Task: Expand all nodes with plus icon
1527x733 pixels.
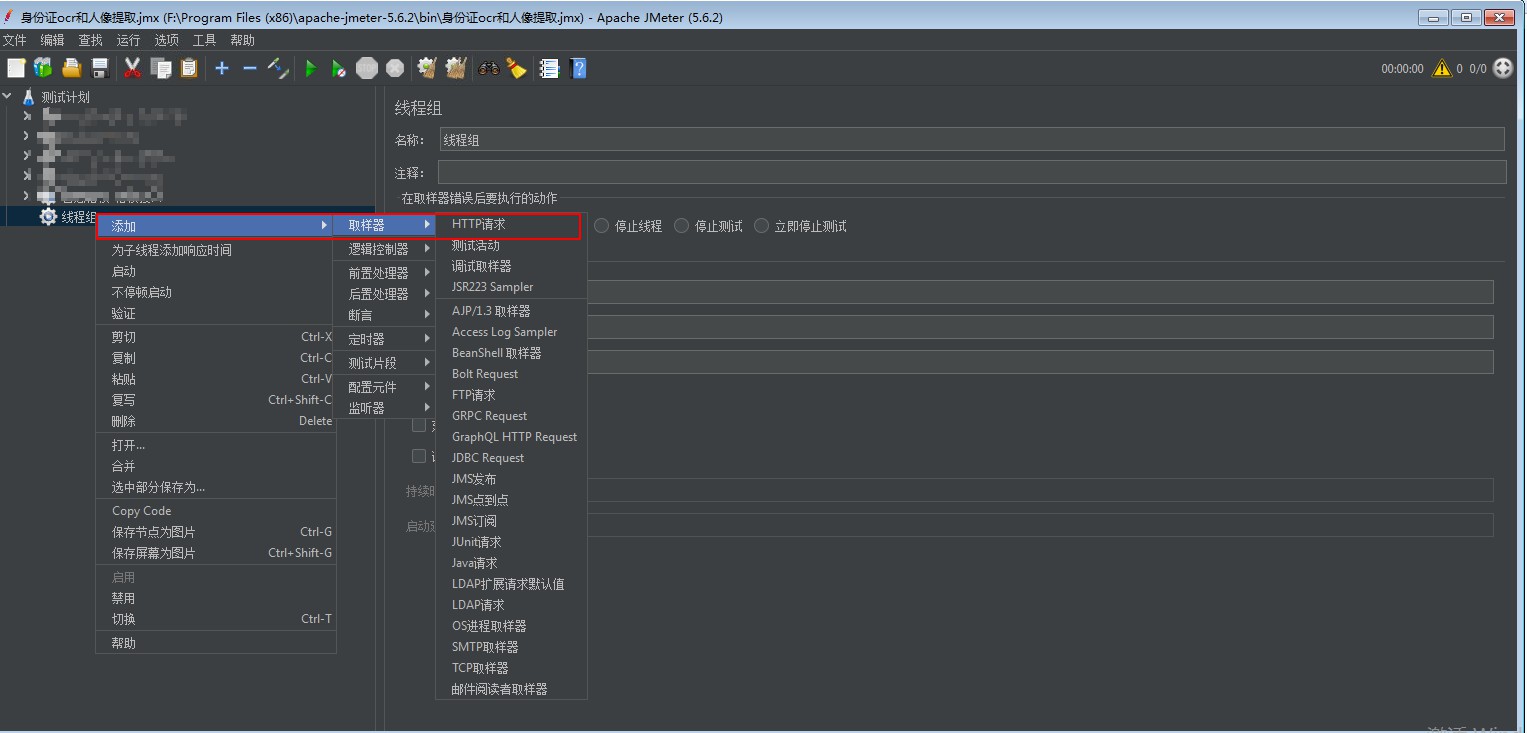Action: (x=222, y=68)
